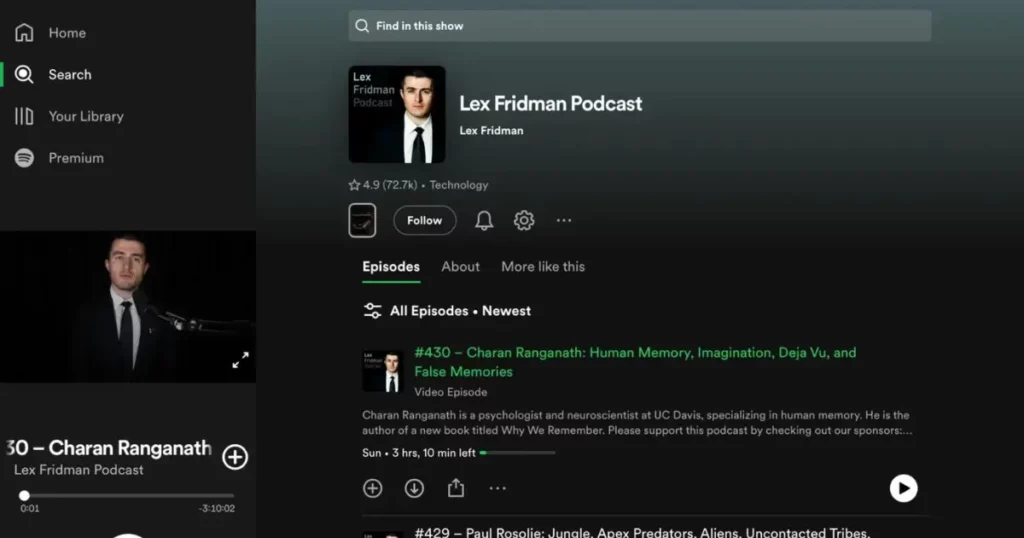Add the now-playing episode to library
The height and width of the screenshot is (538, 1024).
click(235, 457)
